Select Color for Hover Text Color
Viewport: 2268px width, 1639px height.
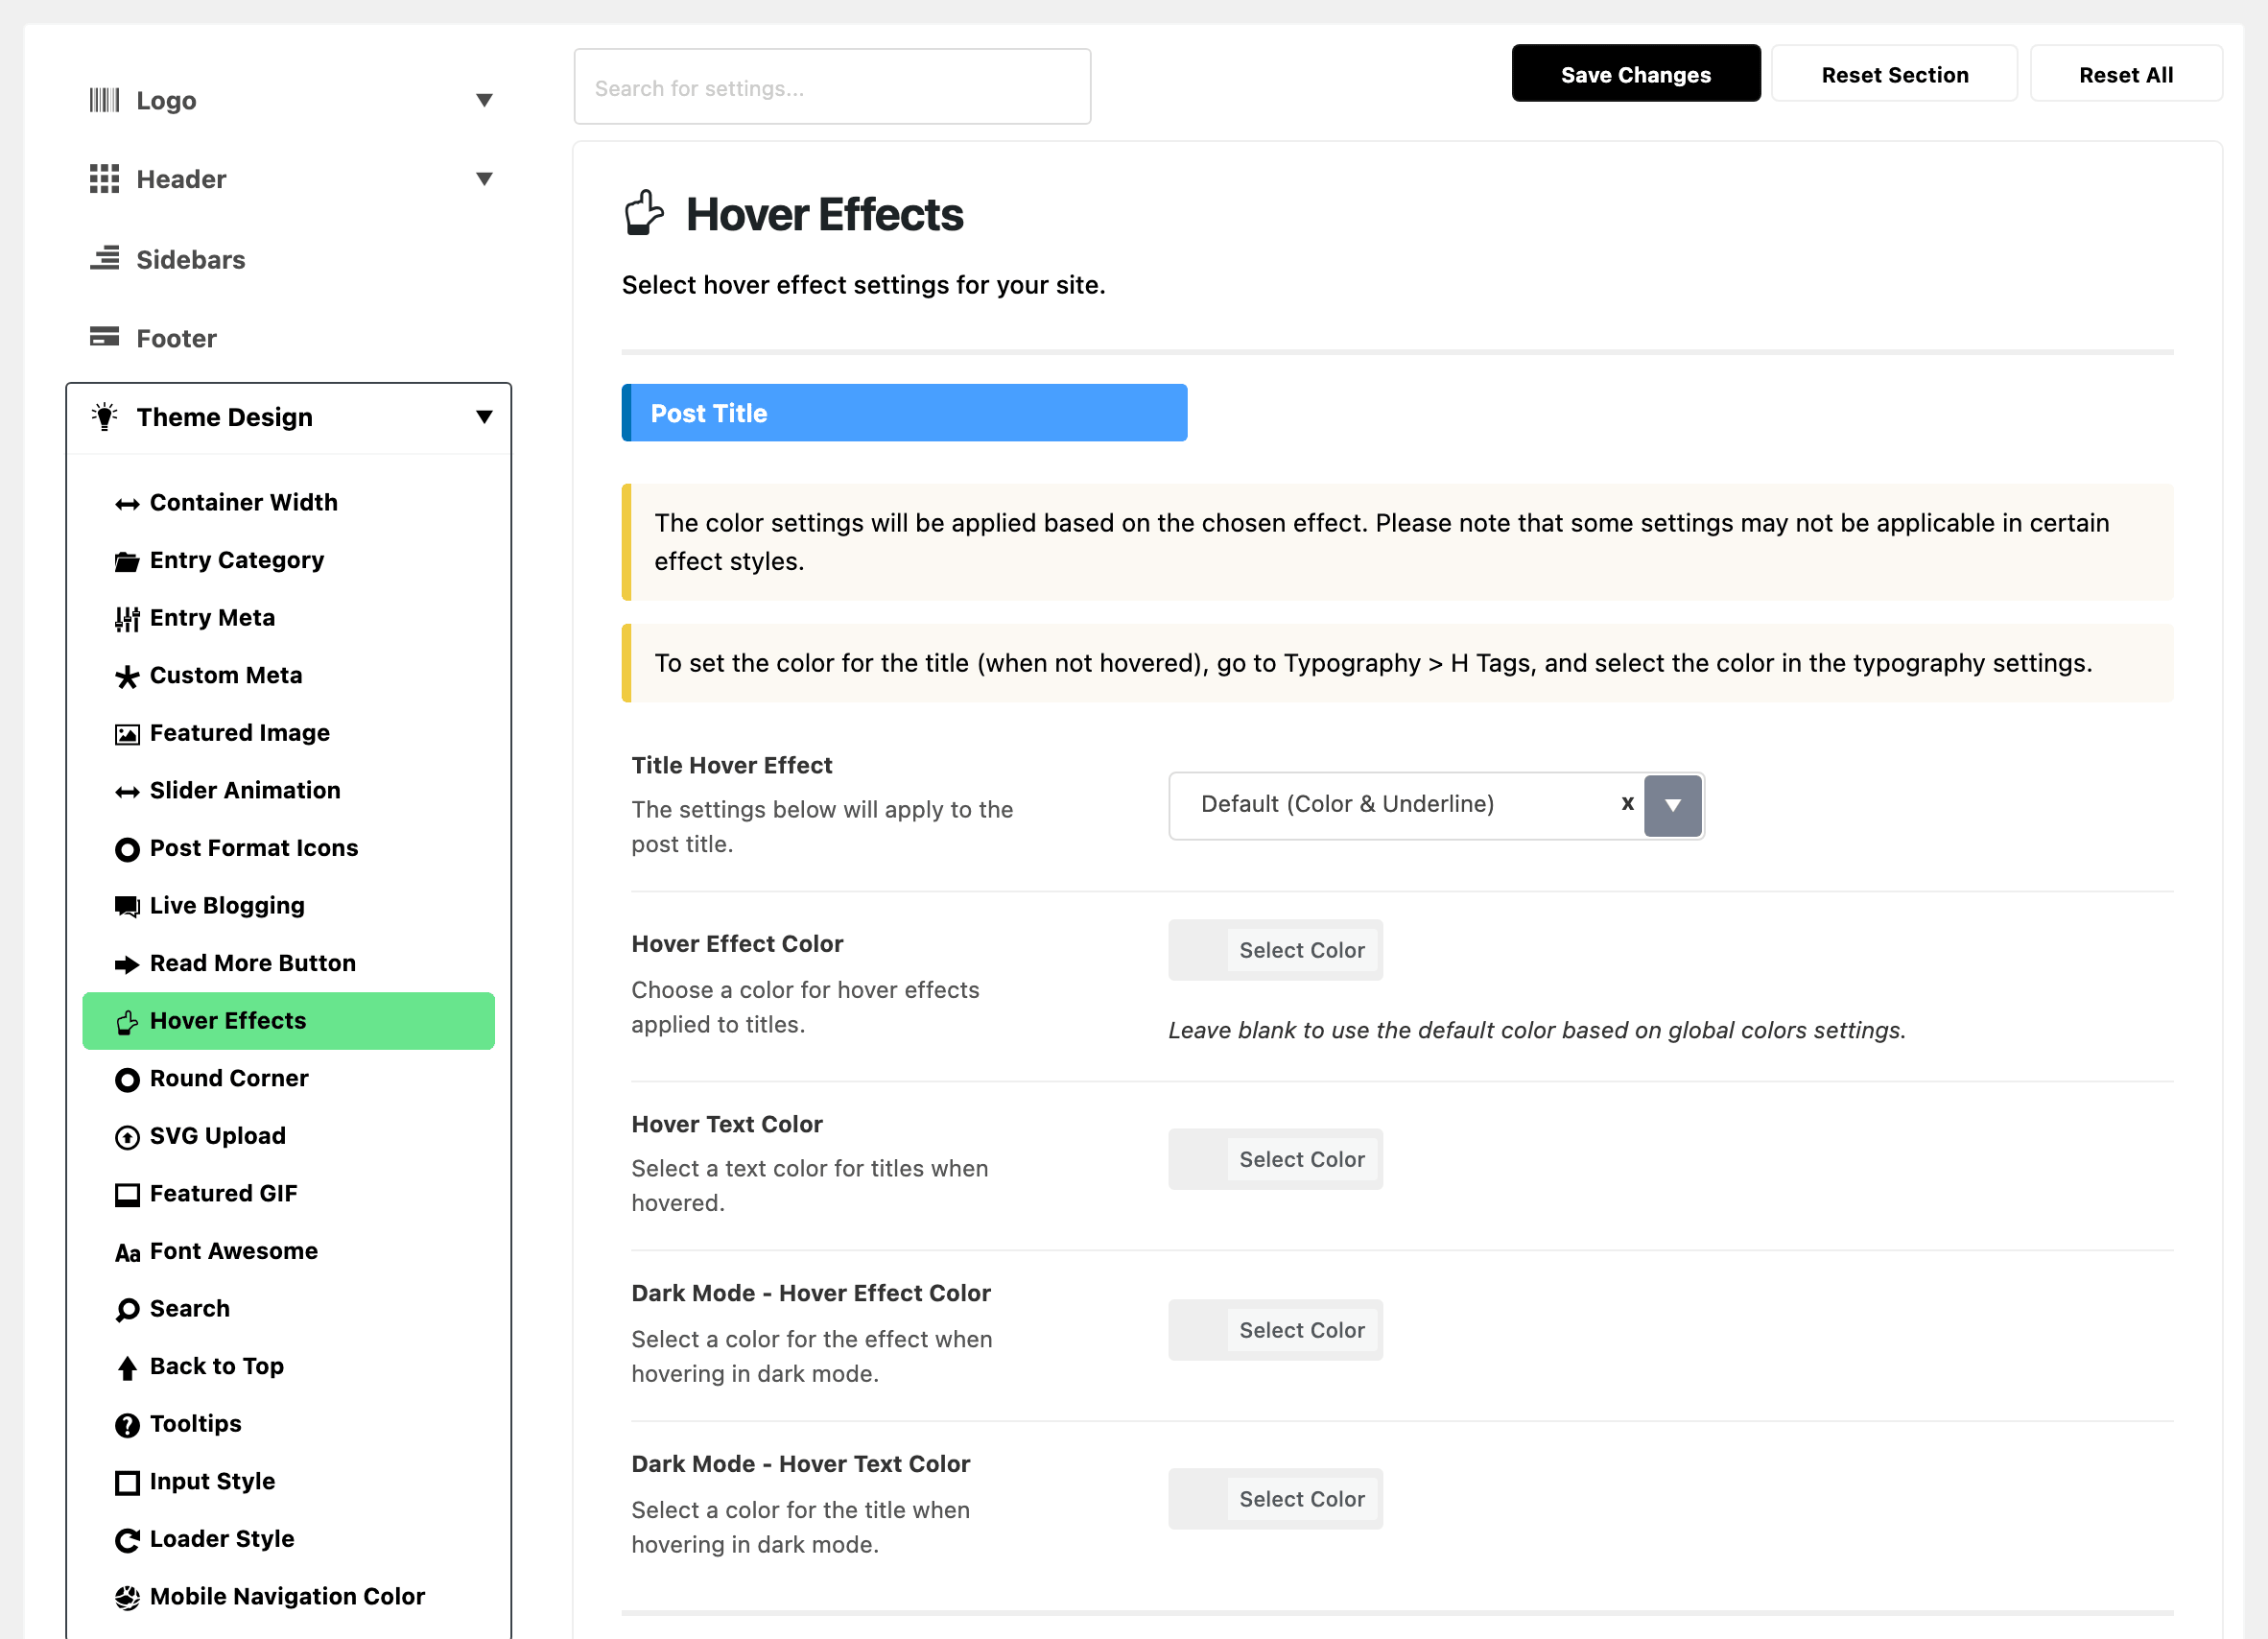coord(1275,1159)
